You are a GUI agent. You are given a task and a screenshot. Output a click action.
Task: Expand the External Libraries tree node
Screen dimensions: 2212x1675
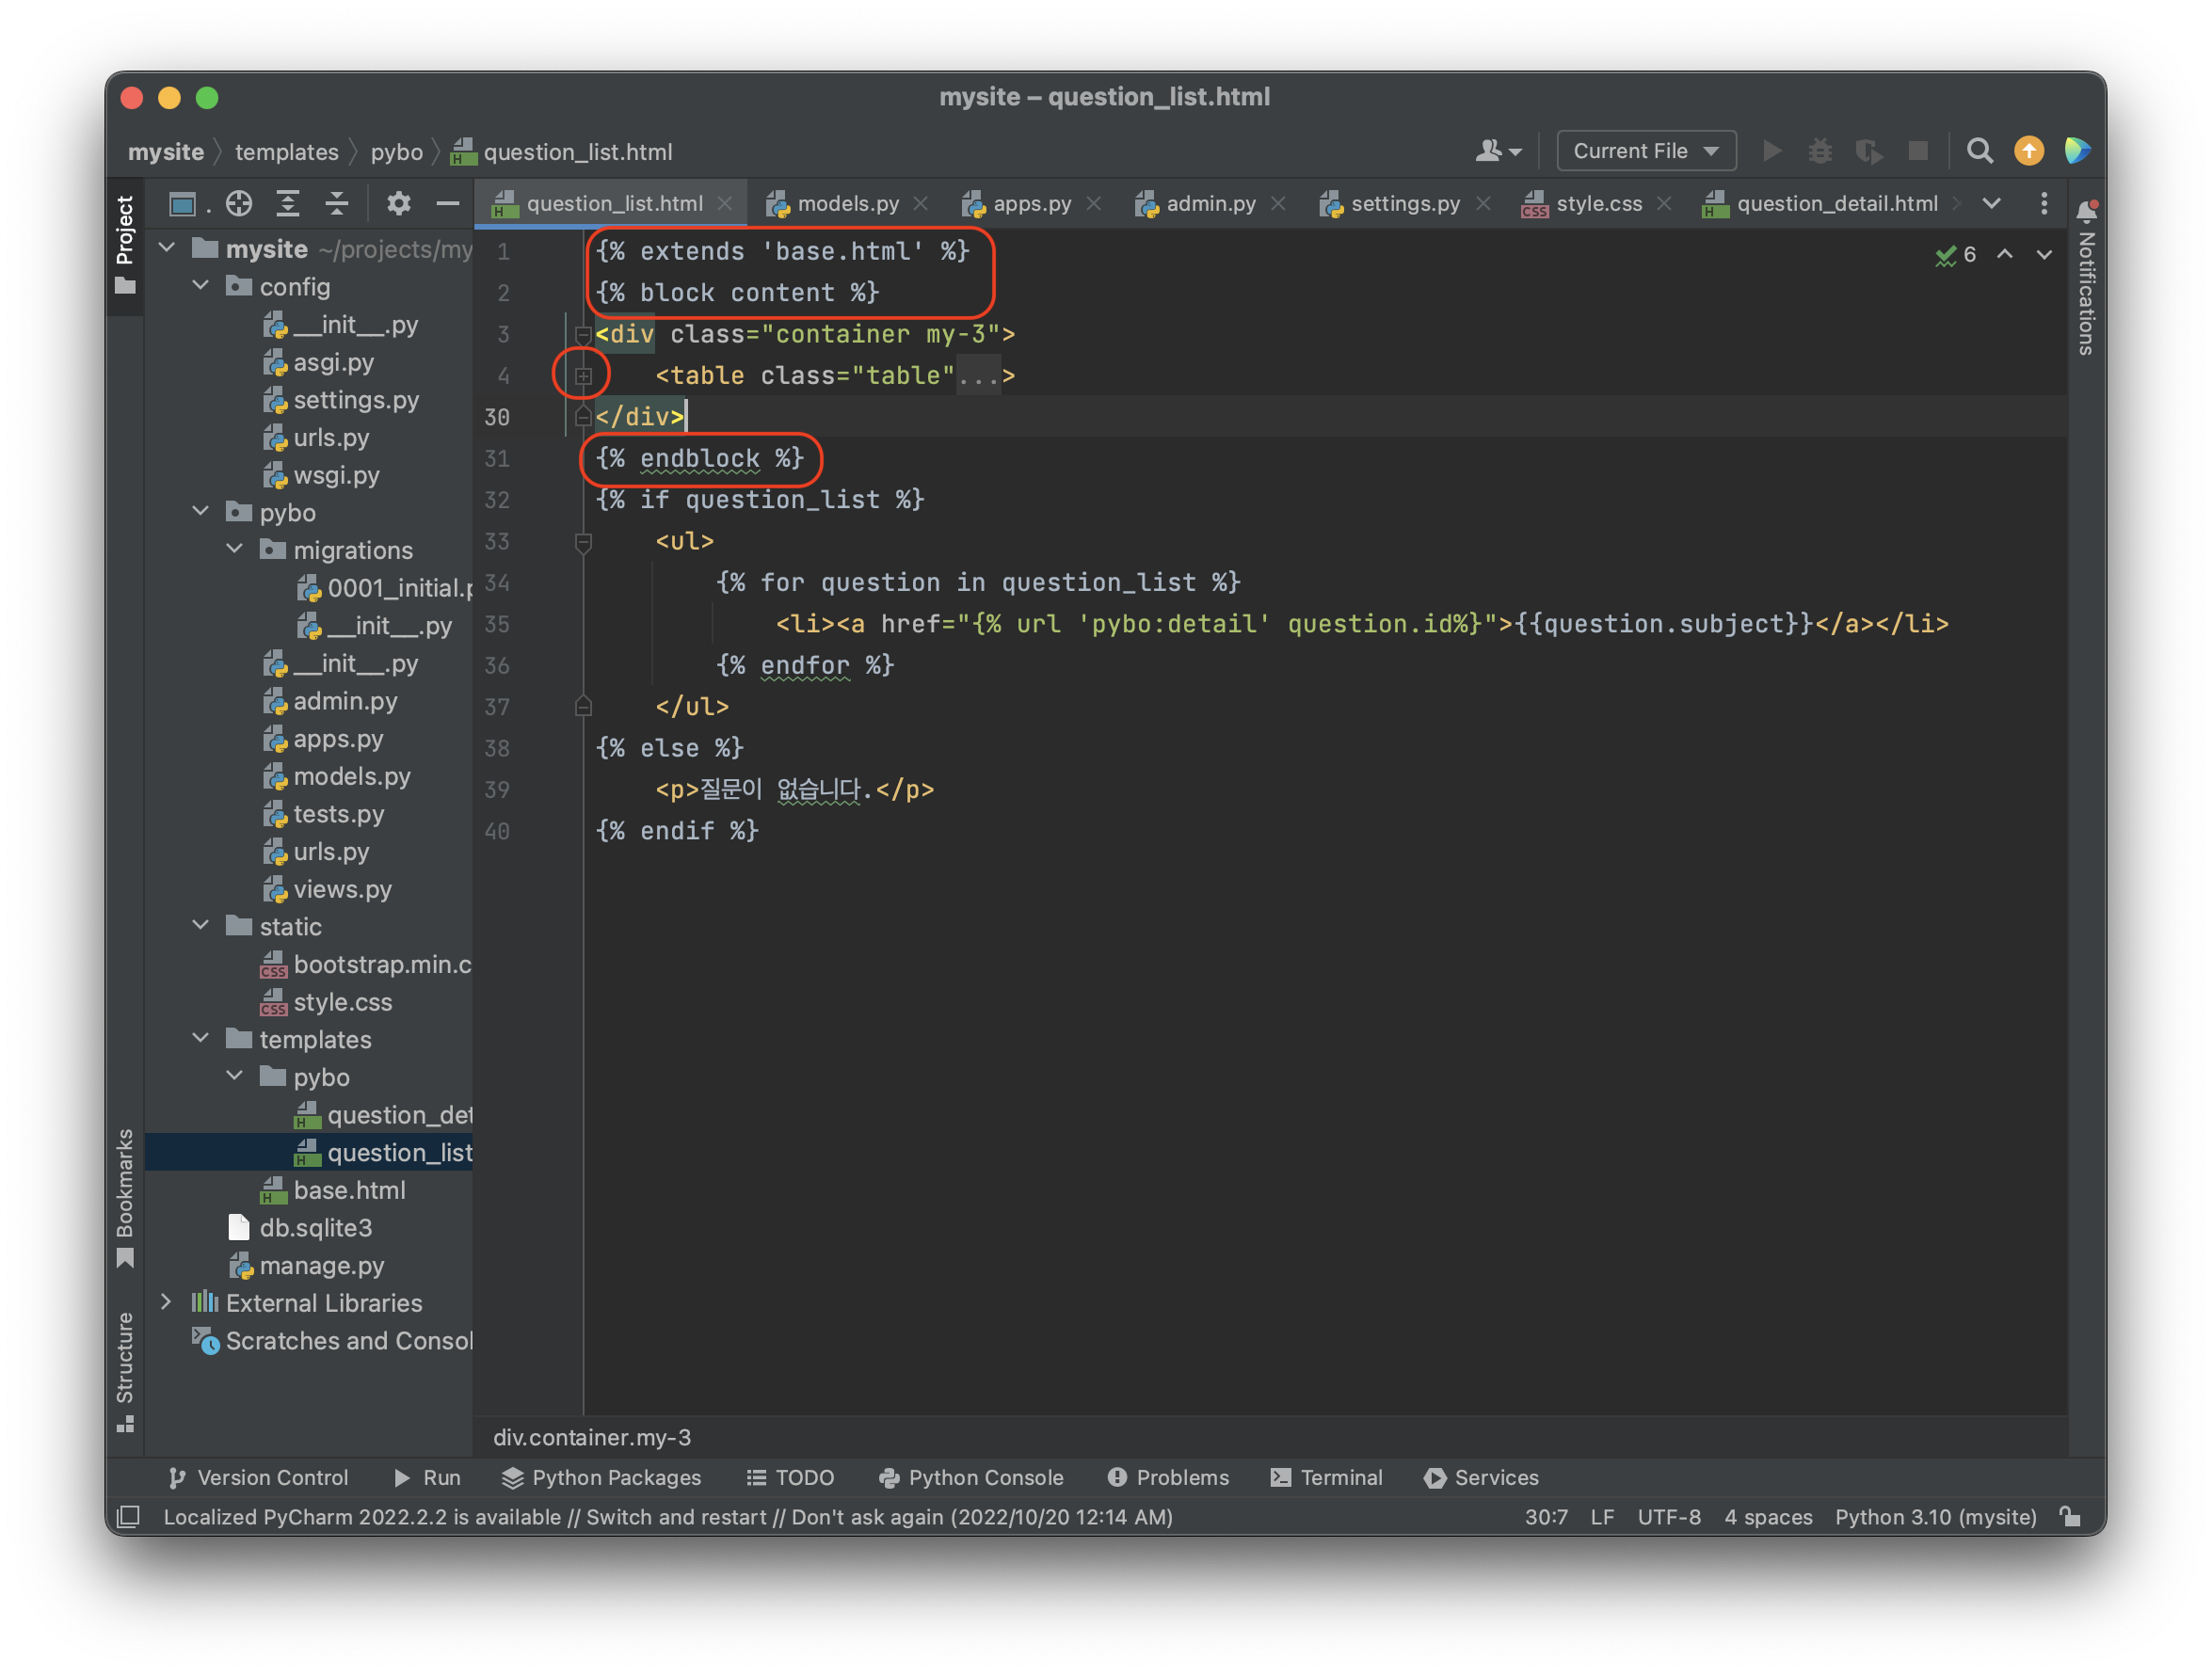pos(167,1302)
